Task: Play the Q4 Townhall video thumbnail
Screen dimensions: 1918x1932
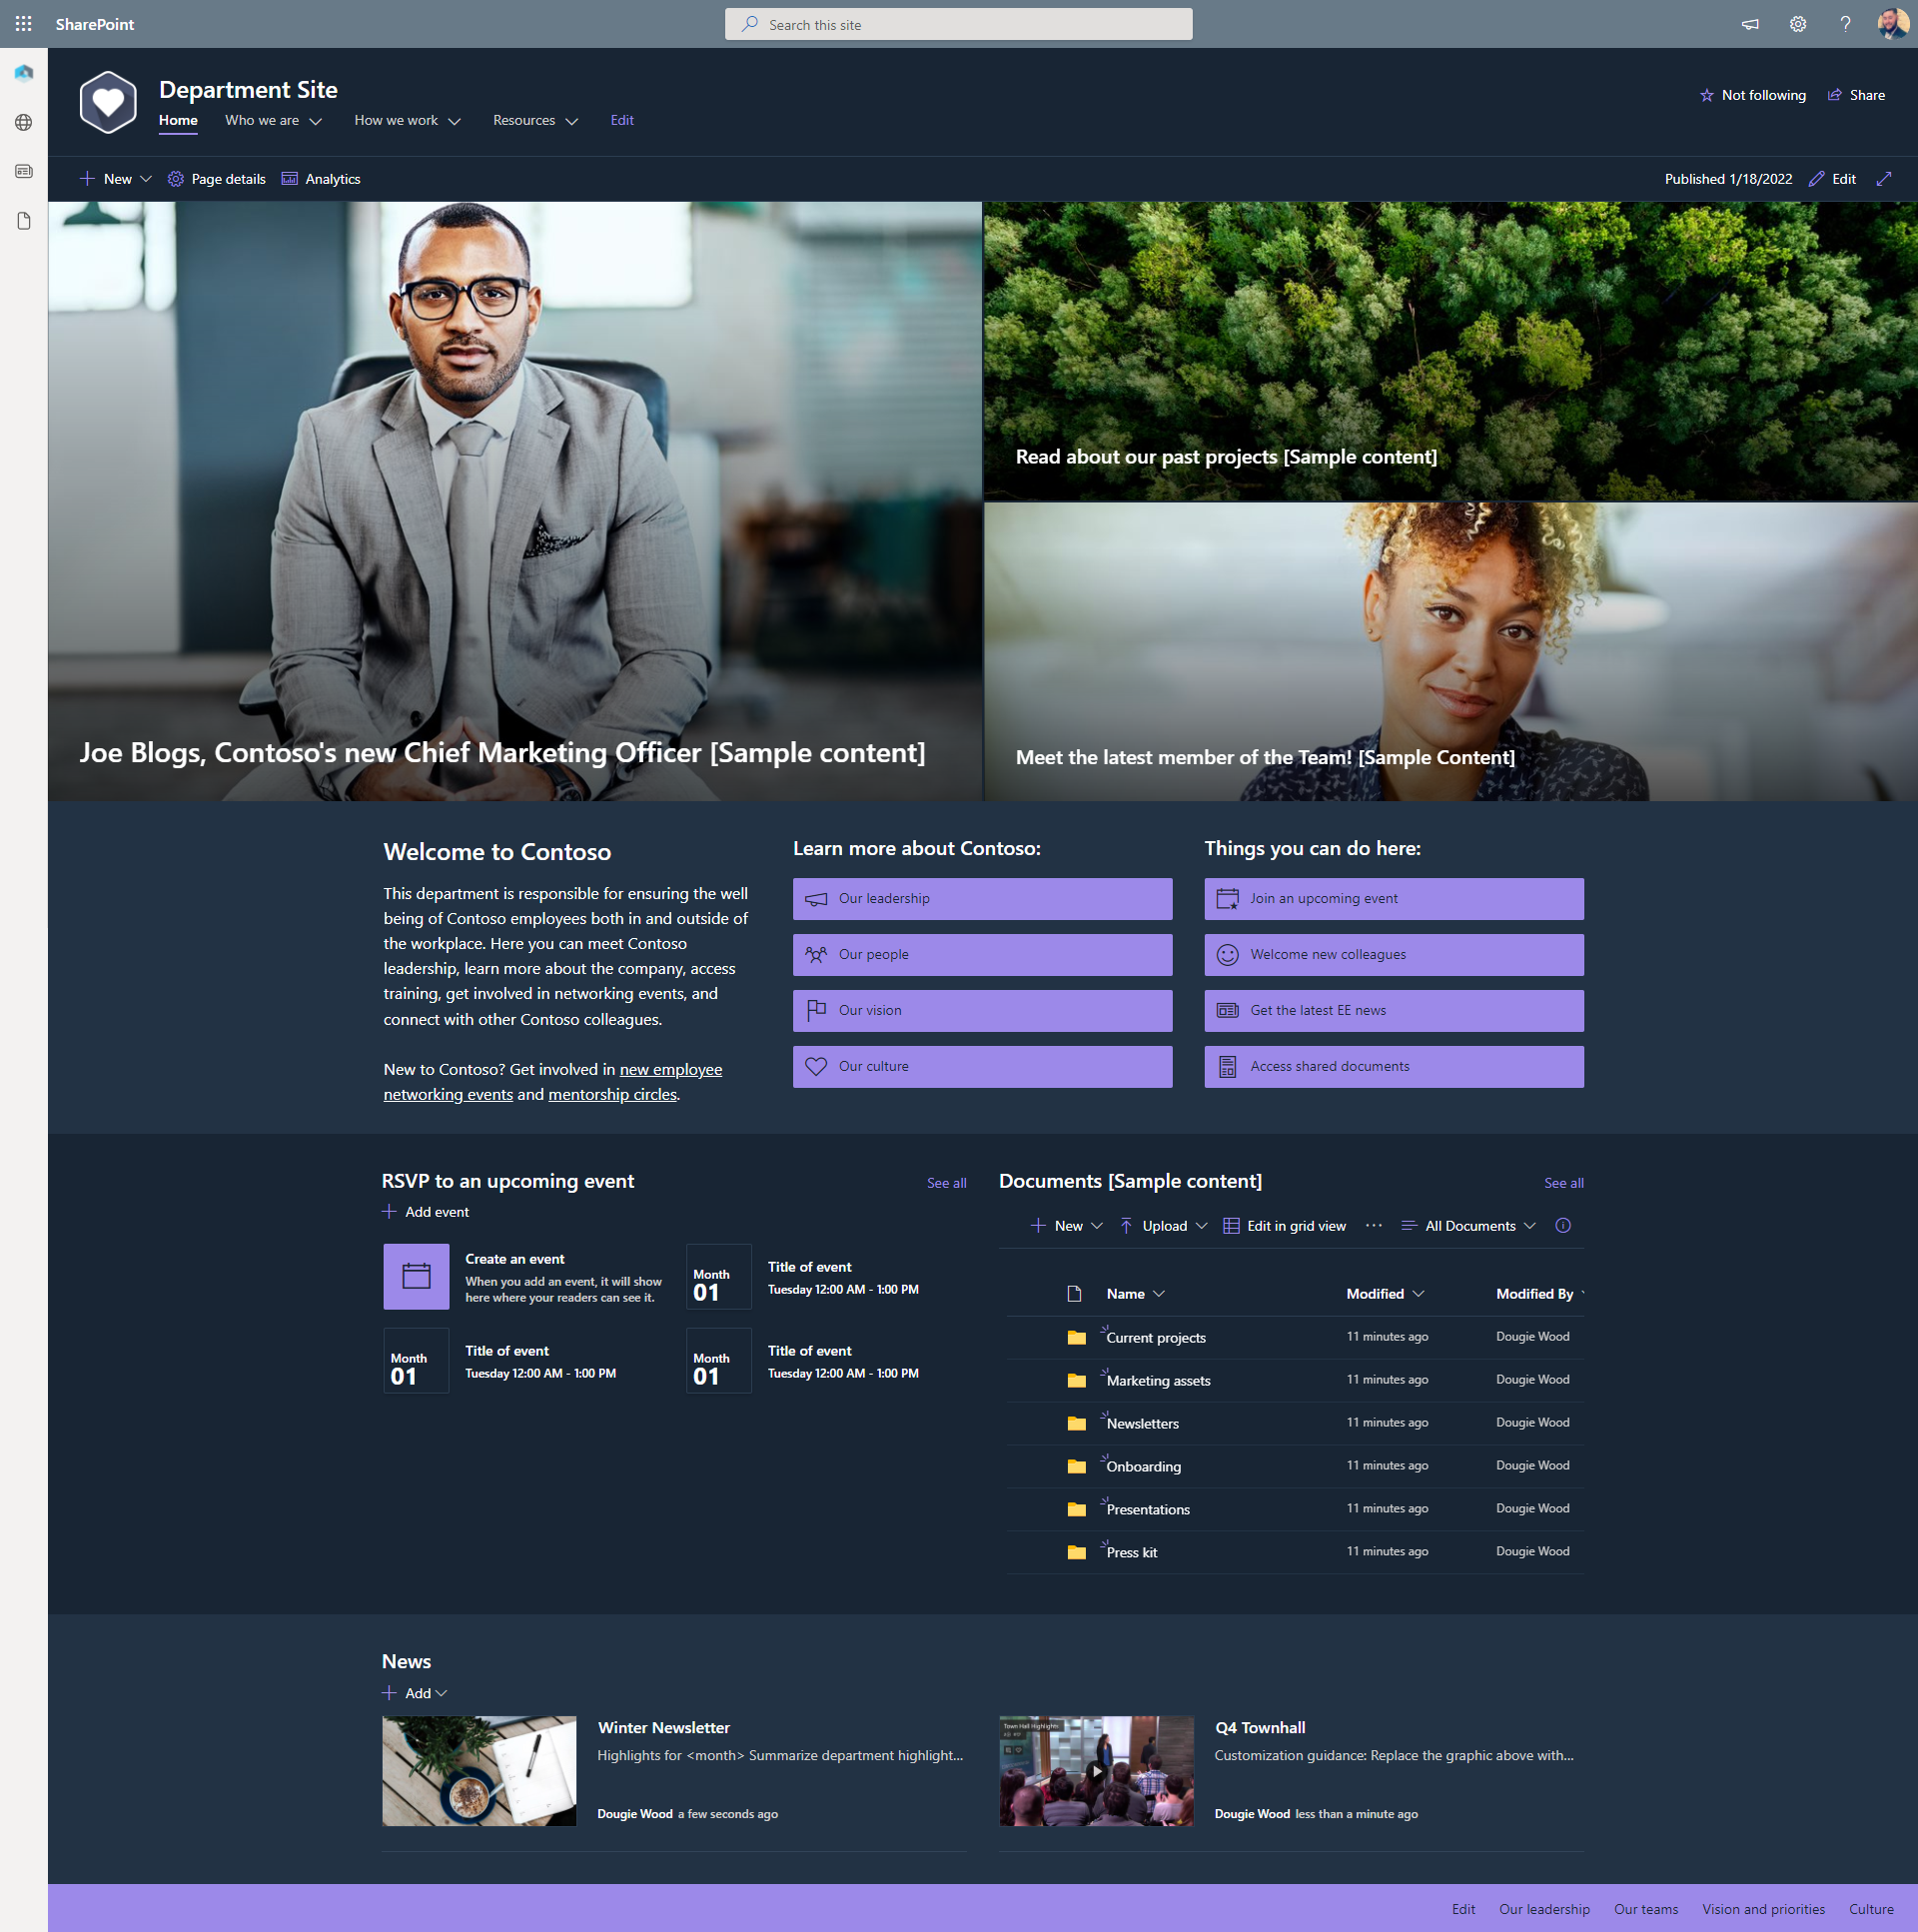Action: pyautogui.click(x=1096, y=1772)
